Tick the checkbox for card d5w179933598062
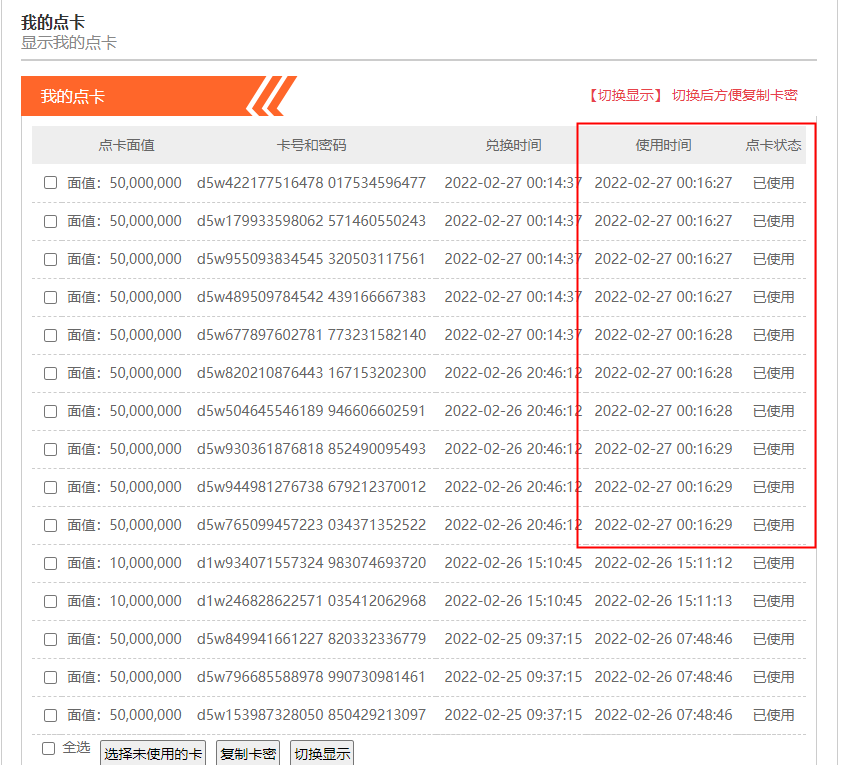 click(x=51, y=221)
